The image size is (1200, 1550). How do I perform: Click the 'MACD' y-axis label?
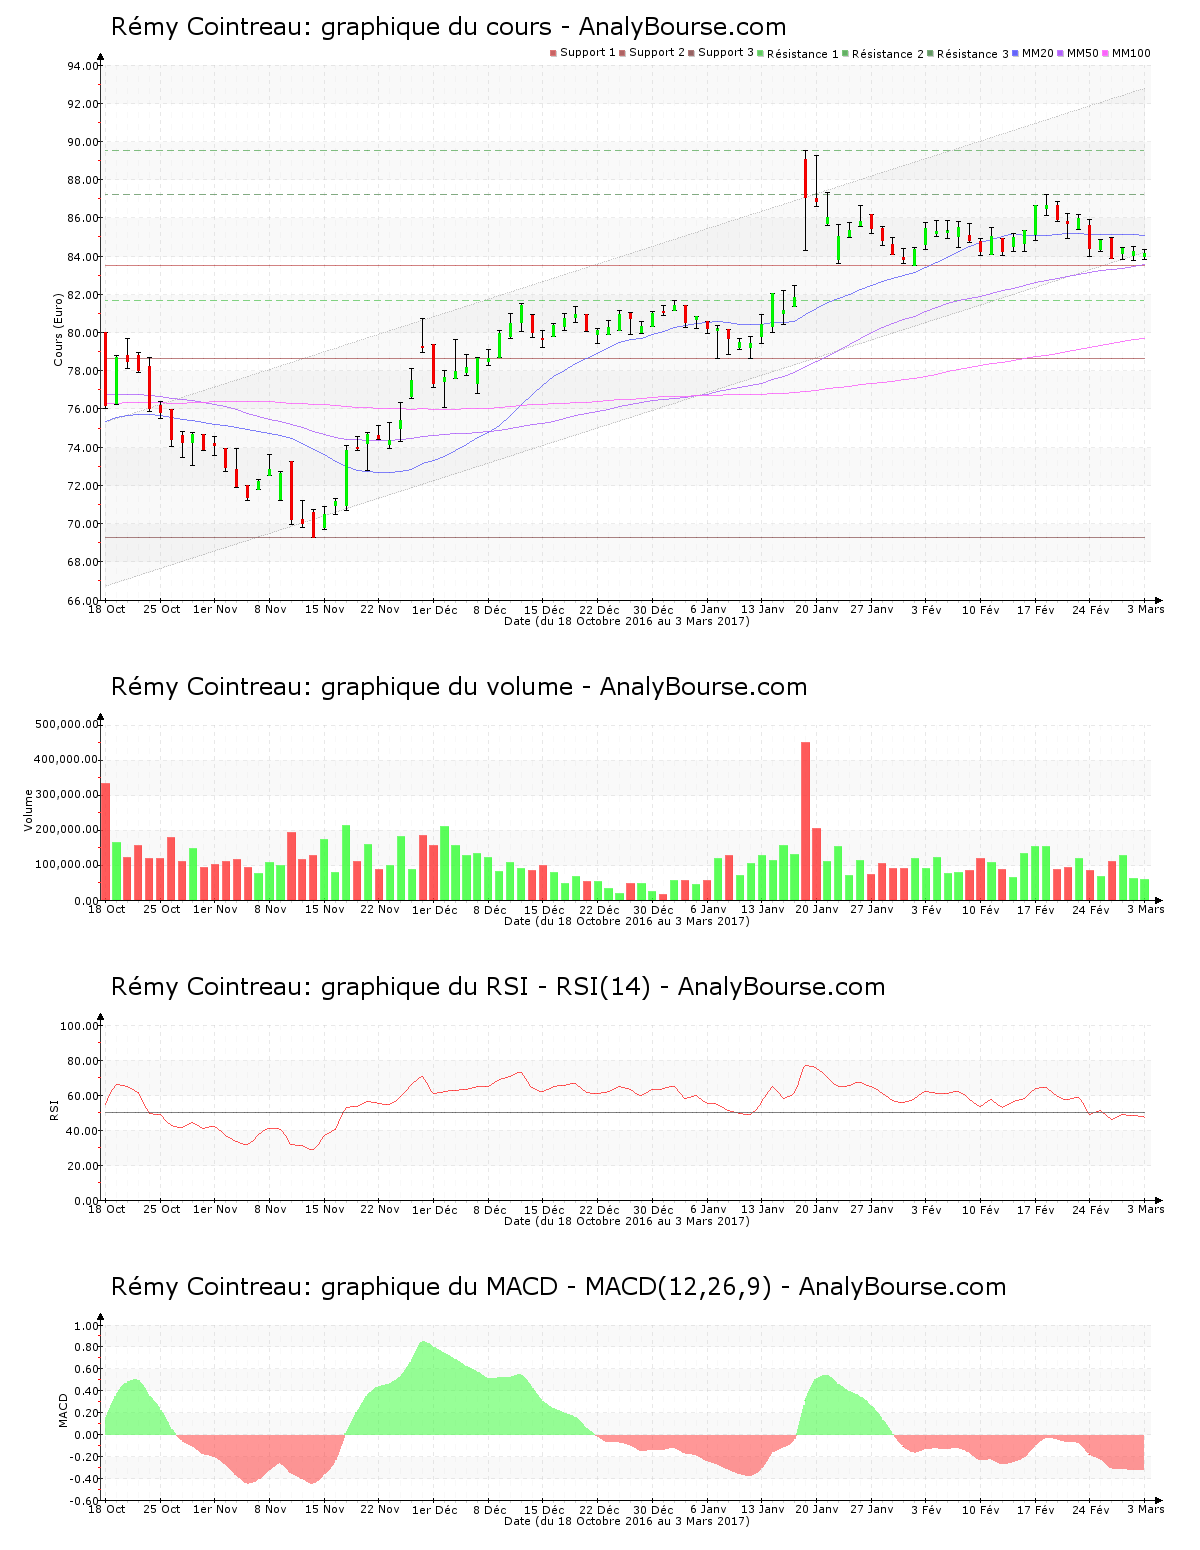click(64, 1410)
